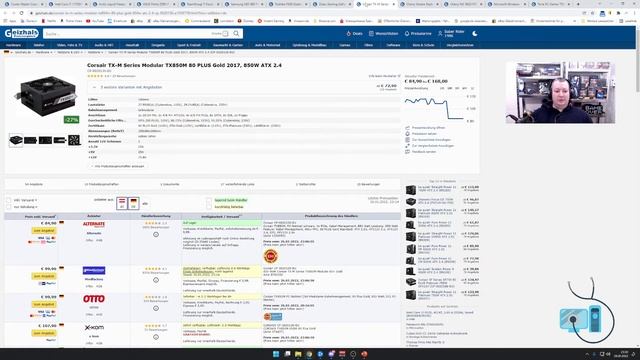Switch to the Produkteigenschaften tab

[x=101, y=184]
